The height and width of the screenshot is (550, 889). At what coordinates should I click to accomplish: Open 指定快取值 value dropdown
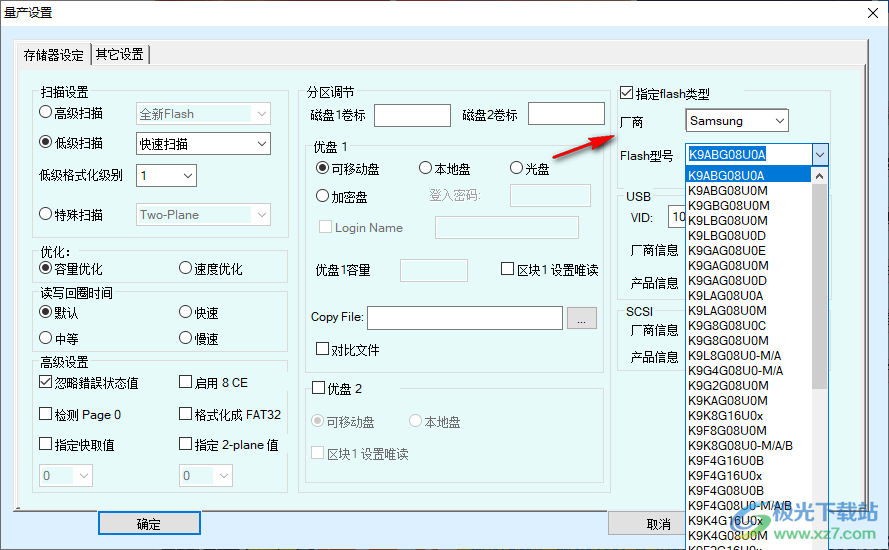click(x=66, y=475)
